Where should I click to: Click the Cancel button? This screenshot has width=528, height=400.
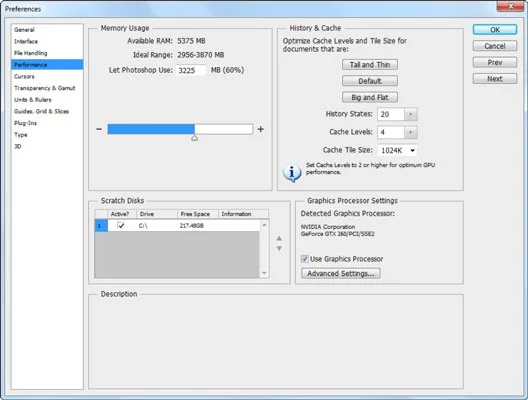click(495, 46)
